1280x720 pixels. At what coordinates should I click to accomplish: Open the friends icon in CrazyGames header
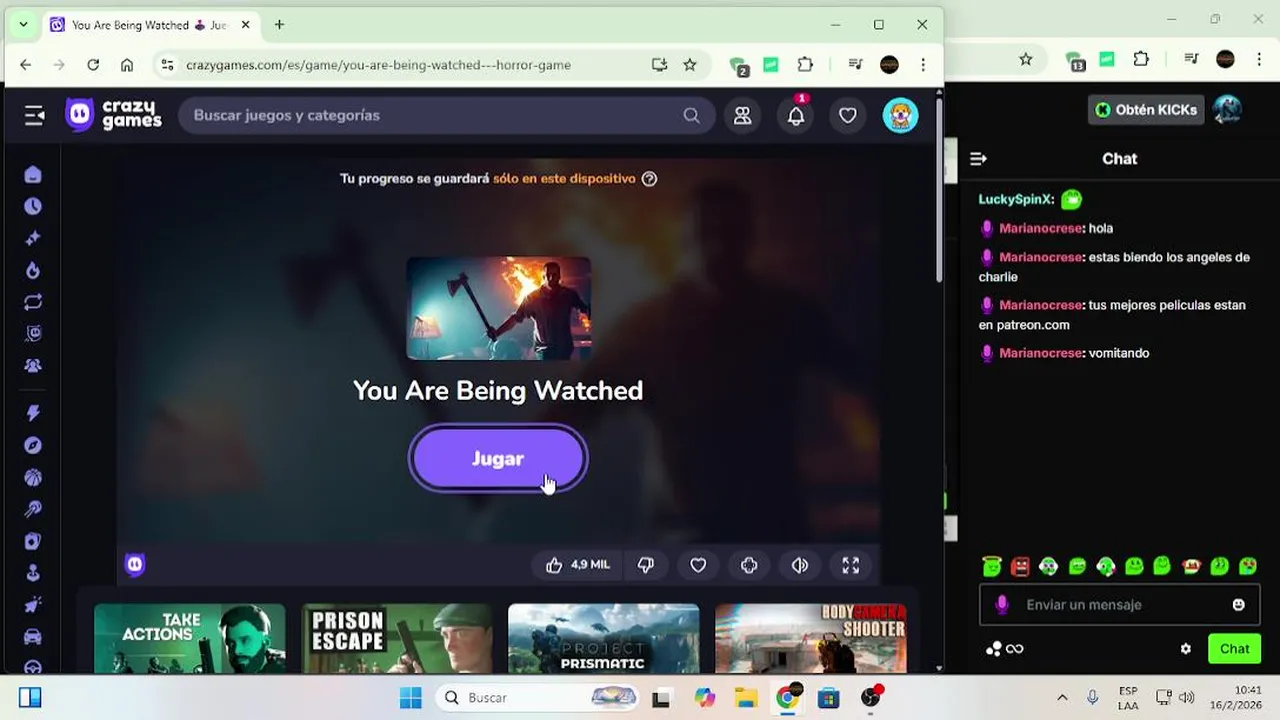pyautogui.click(x=742, y=116)
